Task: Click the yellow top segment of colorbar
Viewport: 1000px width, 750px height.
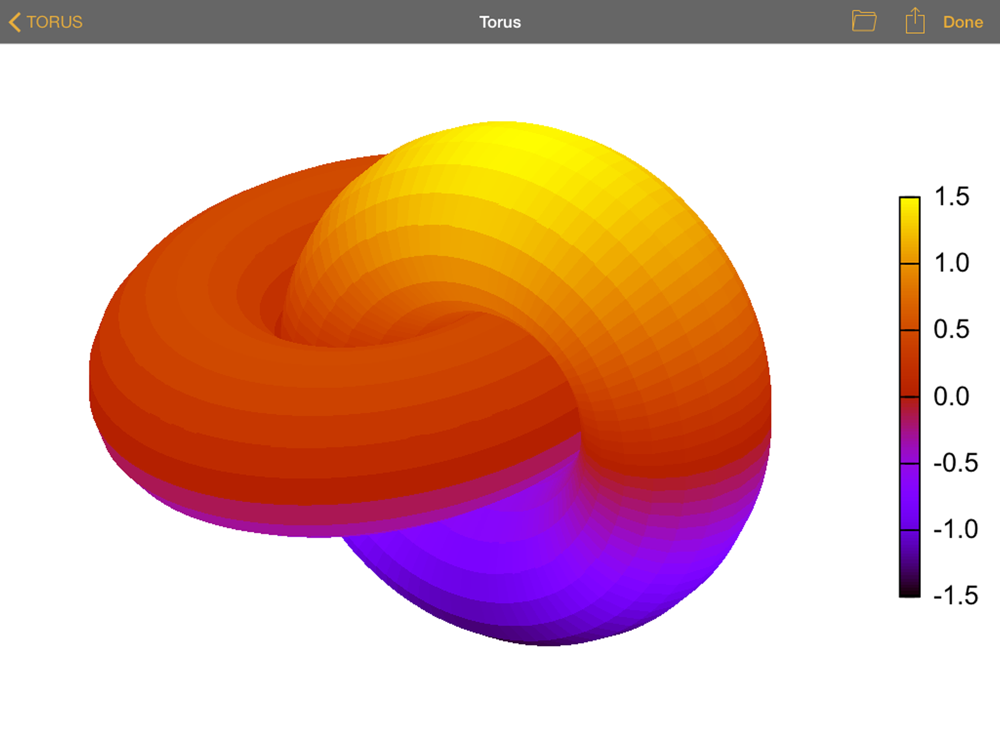Action: [909, 229]
